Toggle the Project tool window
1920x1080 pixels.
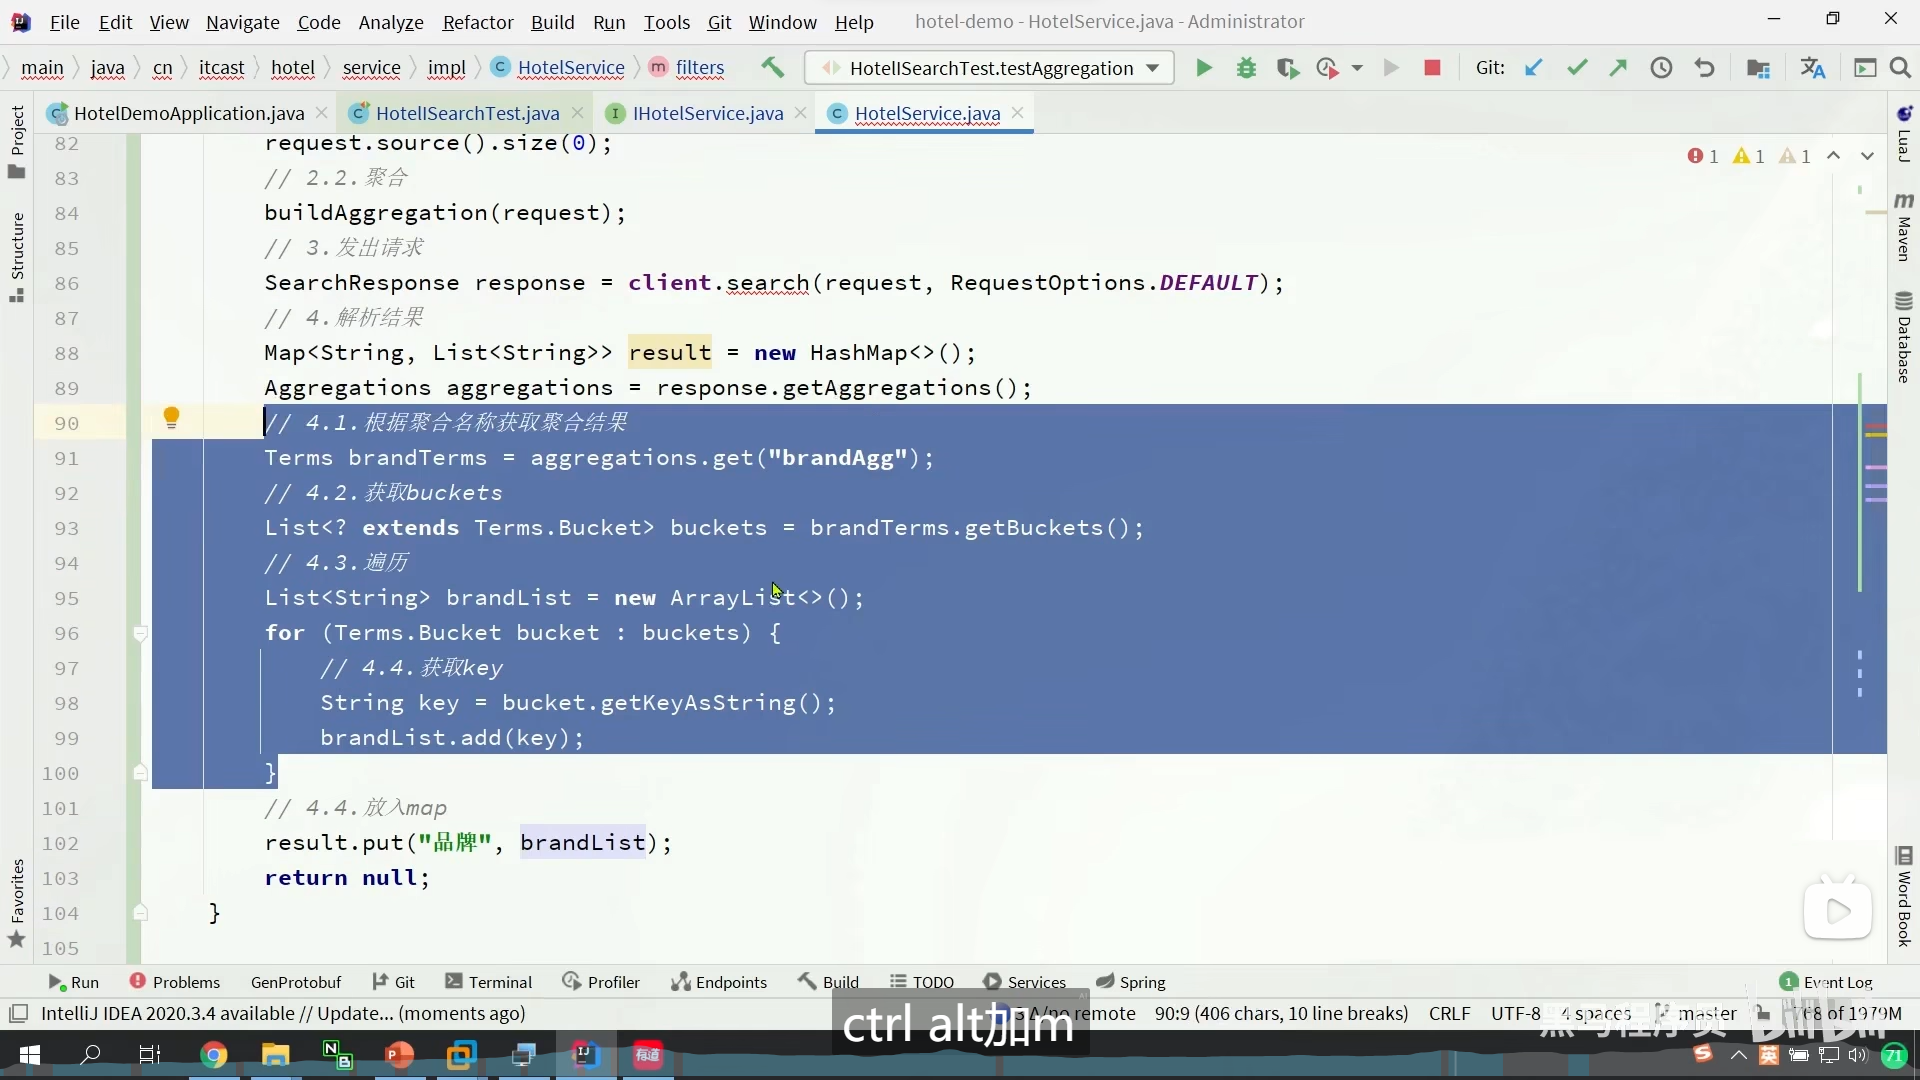click(x=17, y=140)
